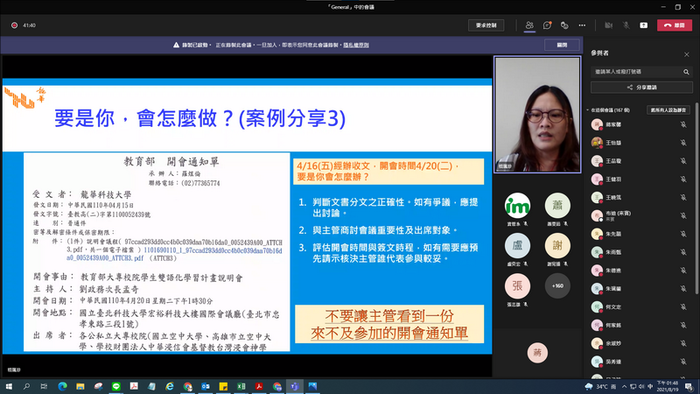Open the notification center icon
700x394 pixels.
[689, 386]
